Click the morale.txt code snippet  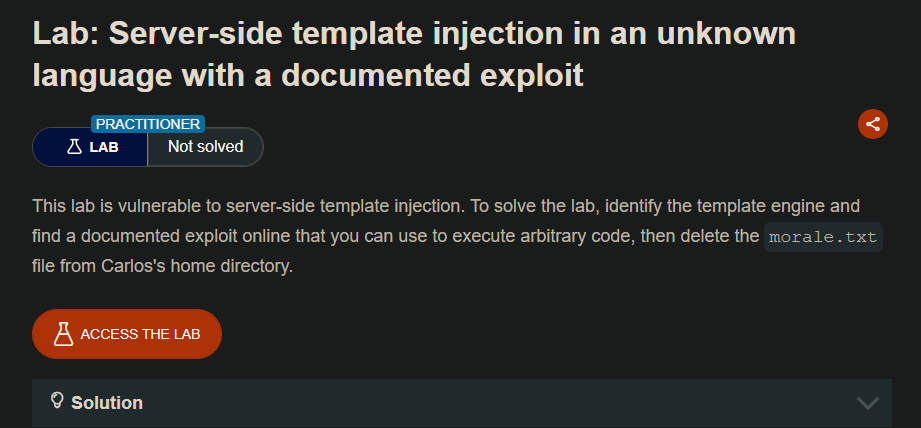(x=824, y=237)
